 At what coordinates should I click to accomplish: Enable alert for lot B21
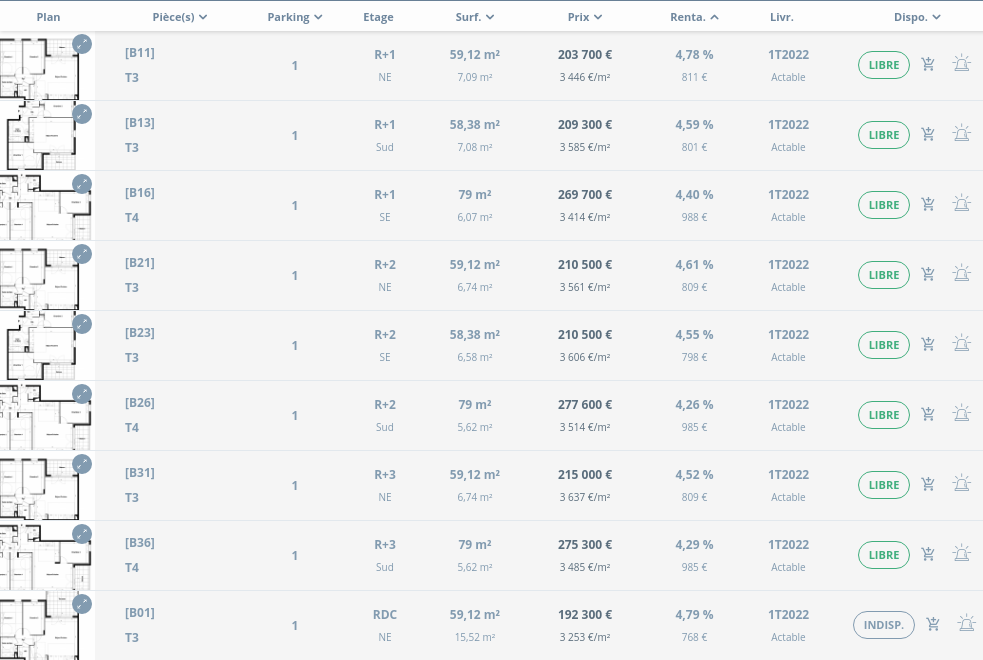[961, 275]
